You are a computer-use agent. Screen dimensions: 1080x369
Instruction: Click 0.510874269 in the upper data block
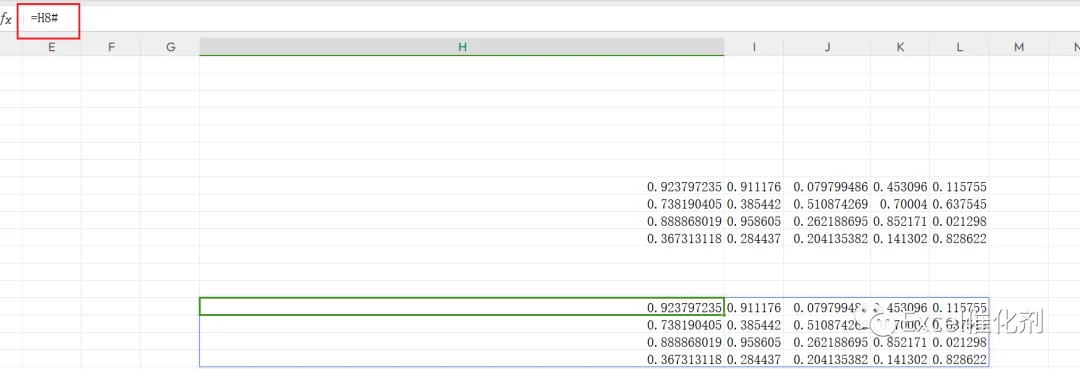click(x=831, y=204)
